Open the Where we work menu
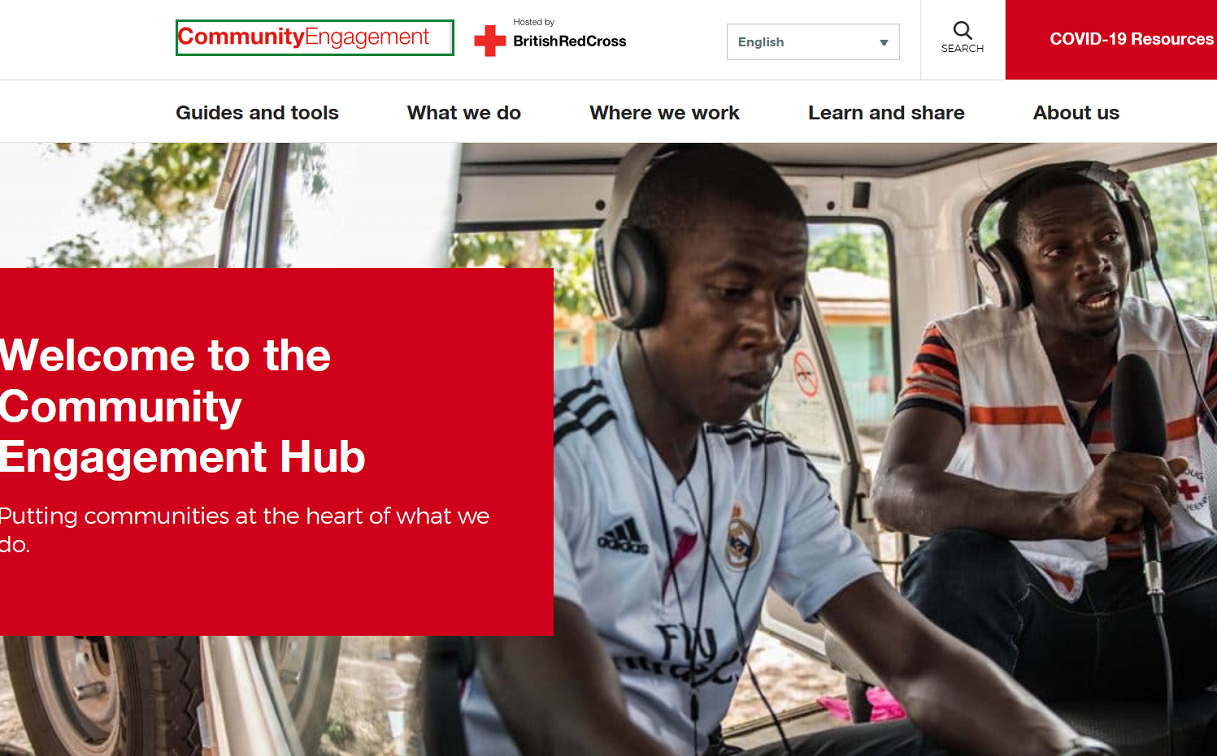 (x=665, y=113)
